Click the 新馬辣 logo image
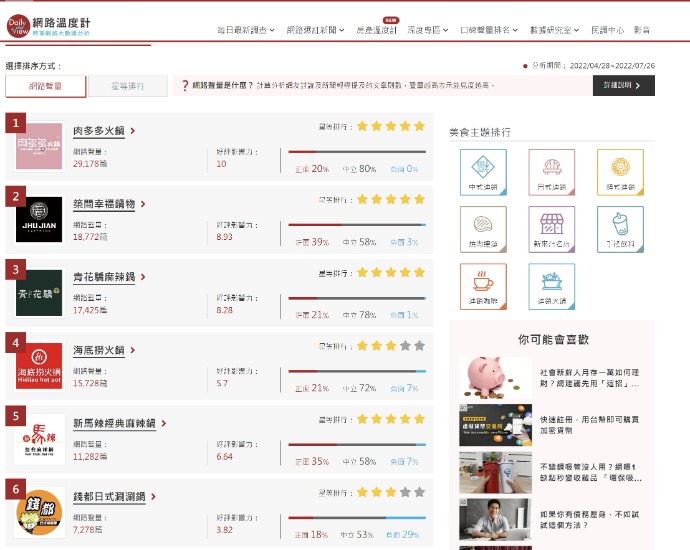The height and width of the screenshot is (550, 690). tap(39, 439)
